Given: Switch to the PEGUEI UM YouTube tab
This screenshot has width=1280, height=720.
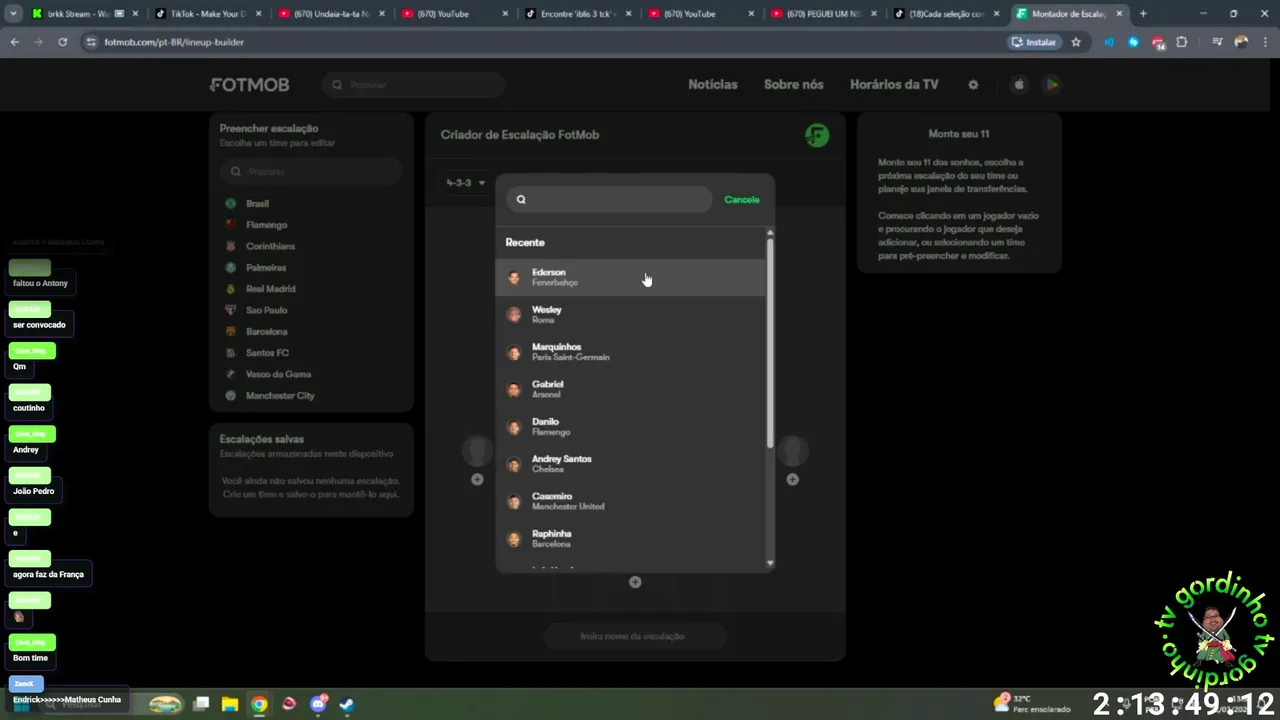Looking at the screenshot, I should tap(822, 14).
